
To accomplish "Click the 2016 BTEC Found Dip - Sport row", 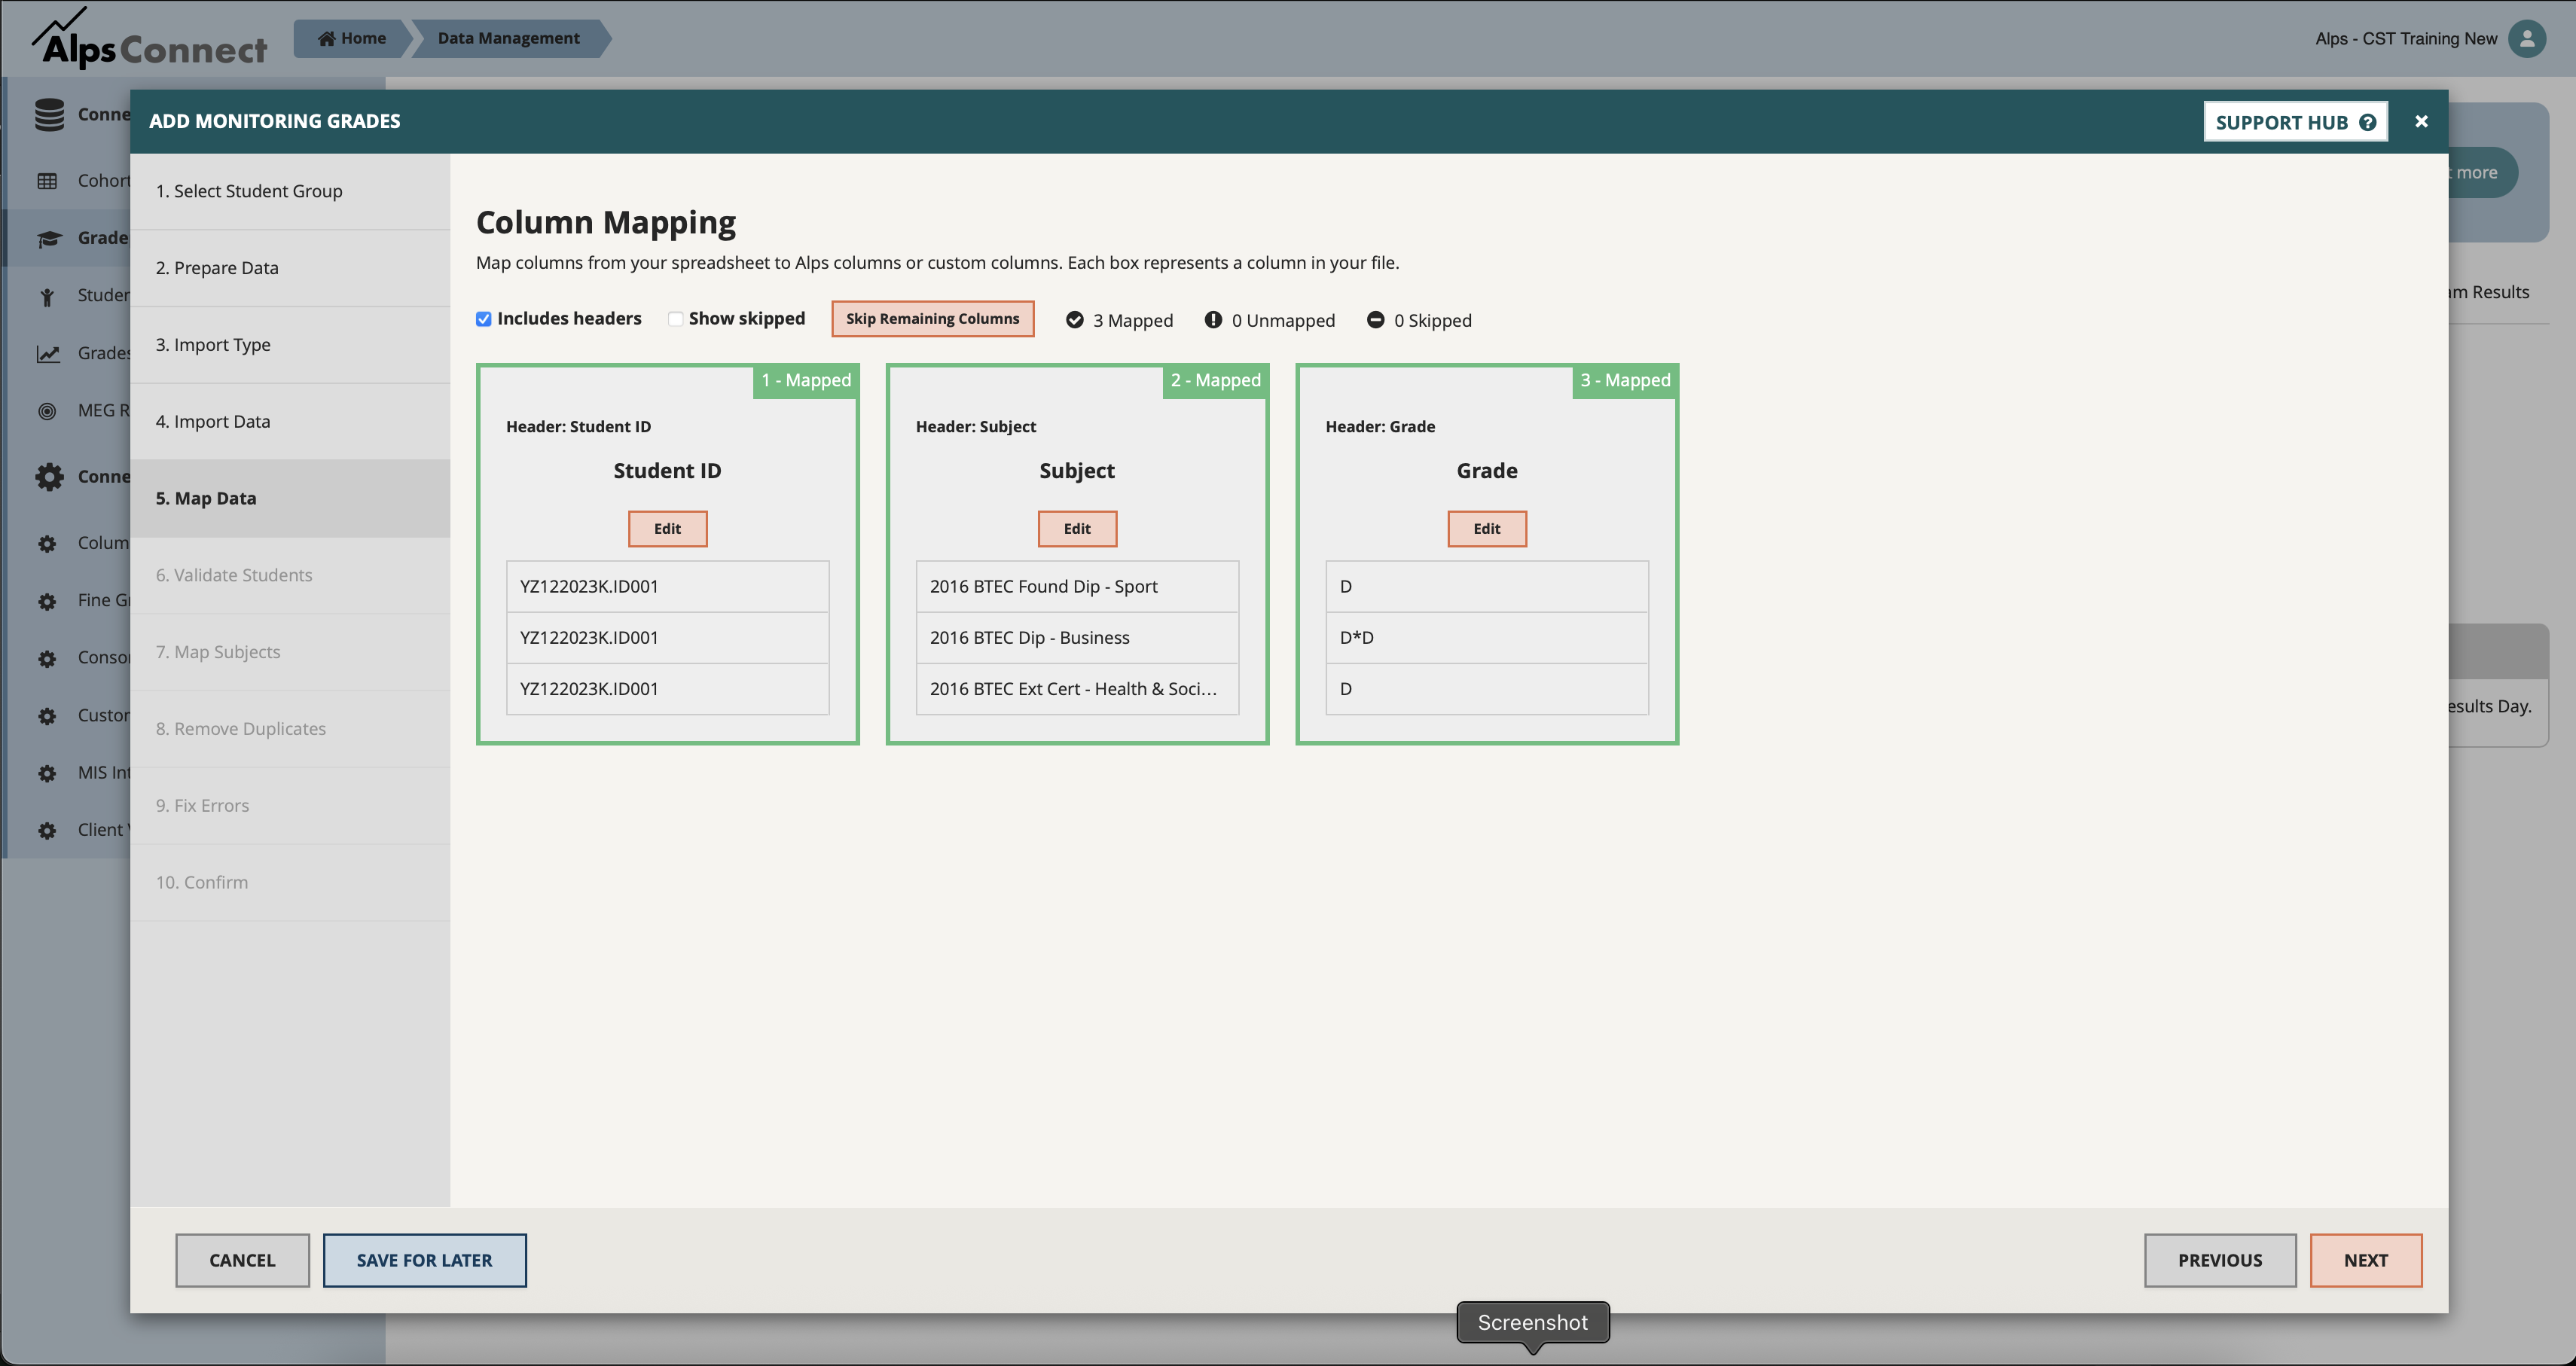I will pos(1077,587).
